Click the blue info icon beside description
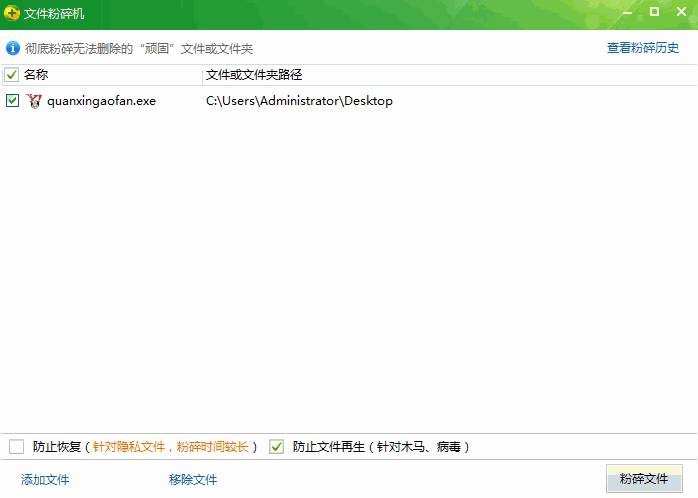The height and width of the screenshot is (498, 698). point(13,48)
